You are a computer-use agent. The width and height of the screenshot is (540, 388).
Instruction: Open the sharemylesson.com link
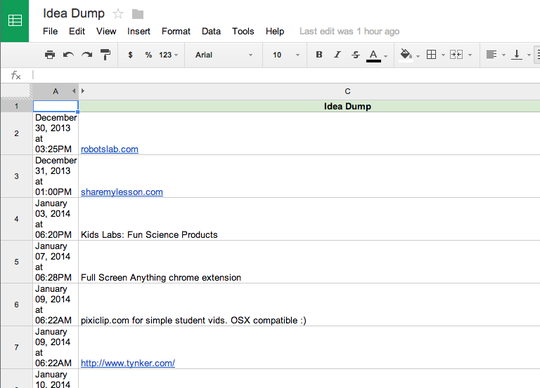point(122,192)
